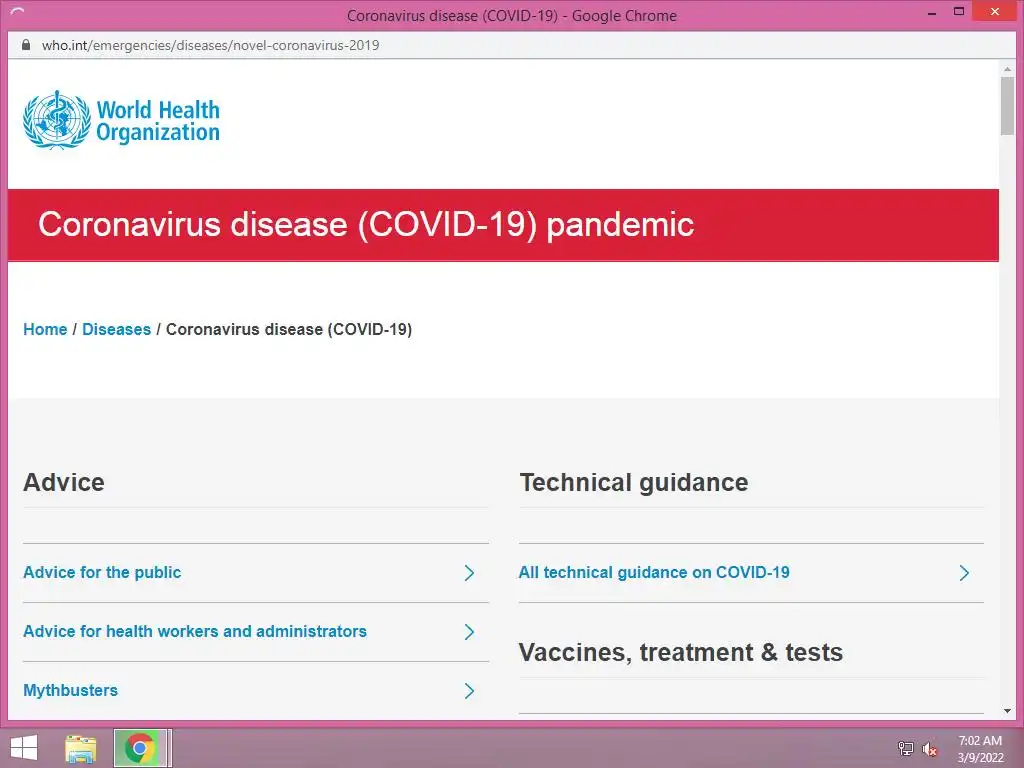
Task: Click the Technical guidance heading
Action: tap(633, 483)
